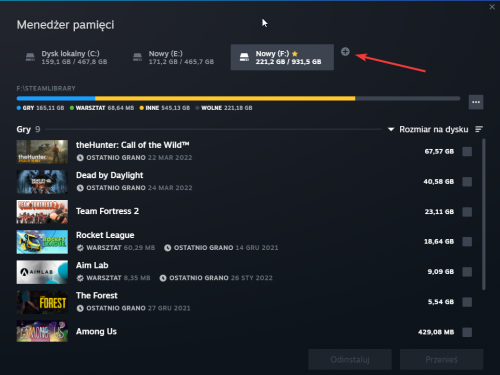Image resolution: width=500 pixels, height=375 pixels.
Task: Add a new drive with the plus icon
Action: (345, 52)
